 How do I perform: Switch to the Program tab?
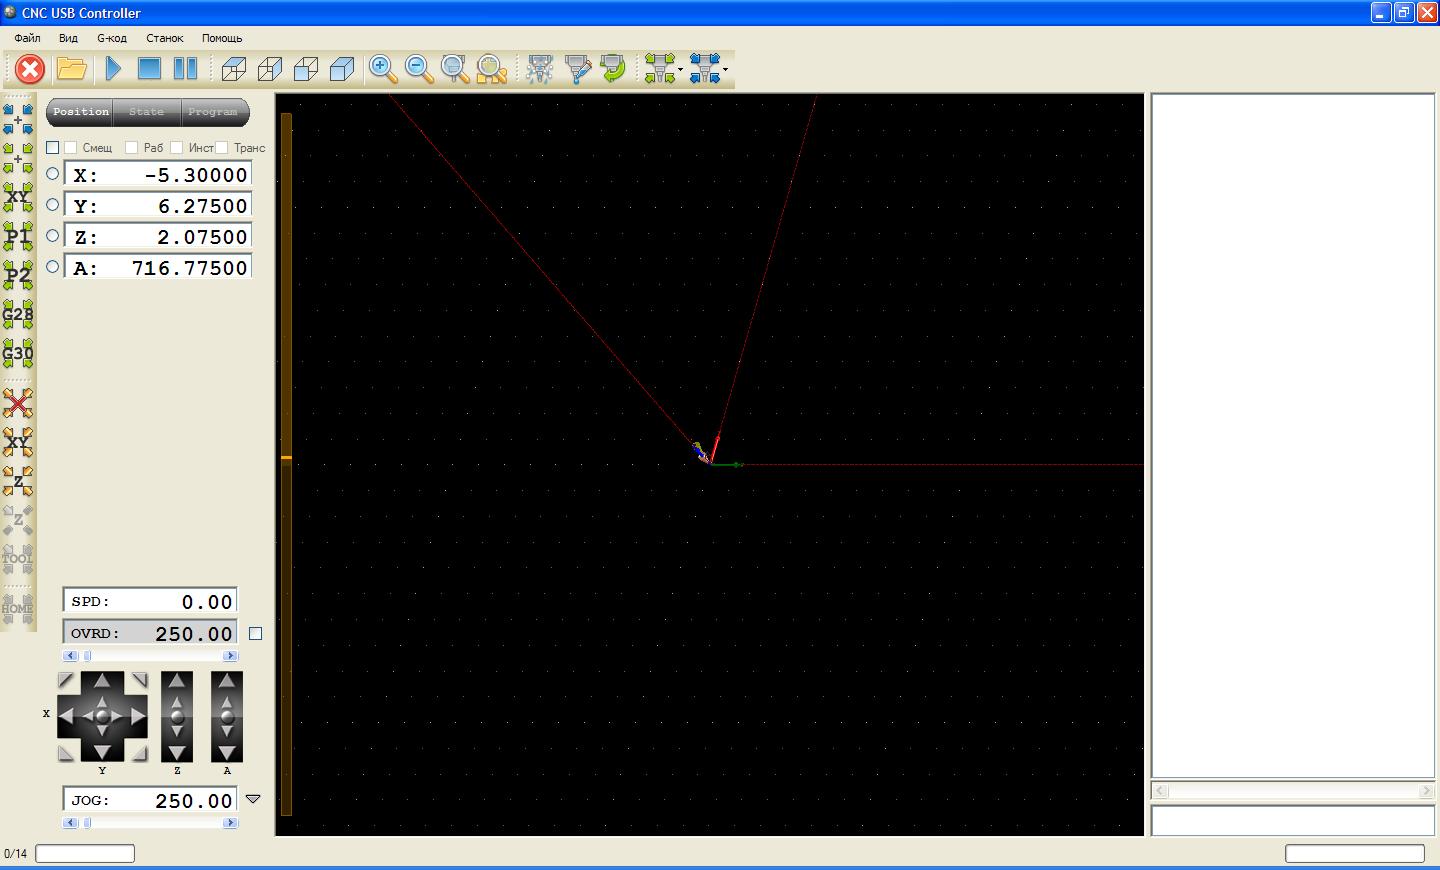pyautogui.click(x=213, y=112)
